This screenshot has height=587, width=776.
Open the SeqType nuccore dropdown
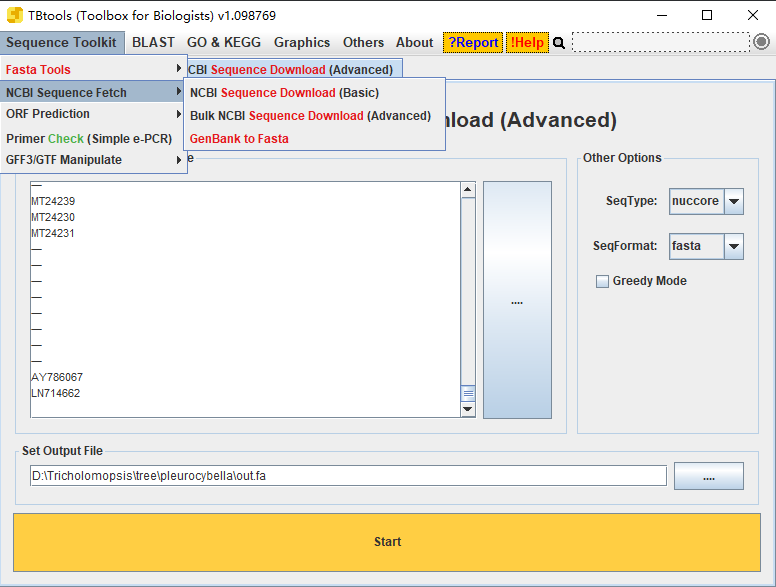pyautogui.click(x=706, y=201)
